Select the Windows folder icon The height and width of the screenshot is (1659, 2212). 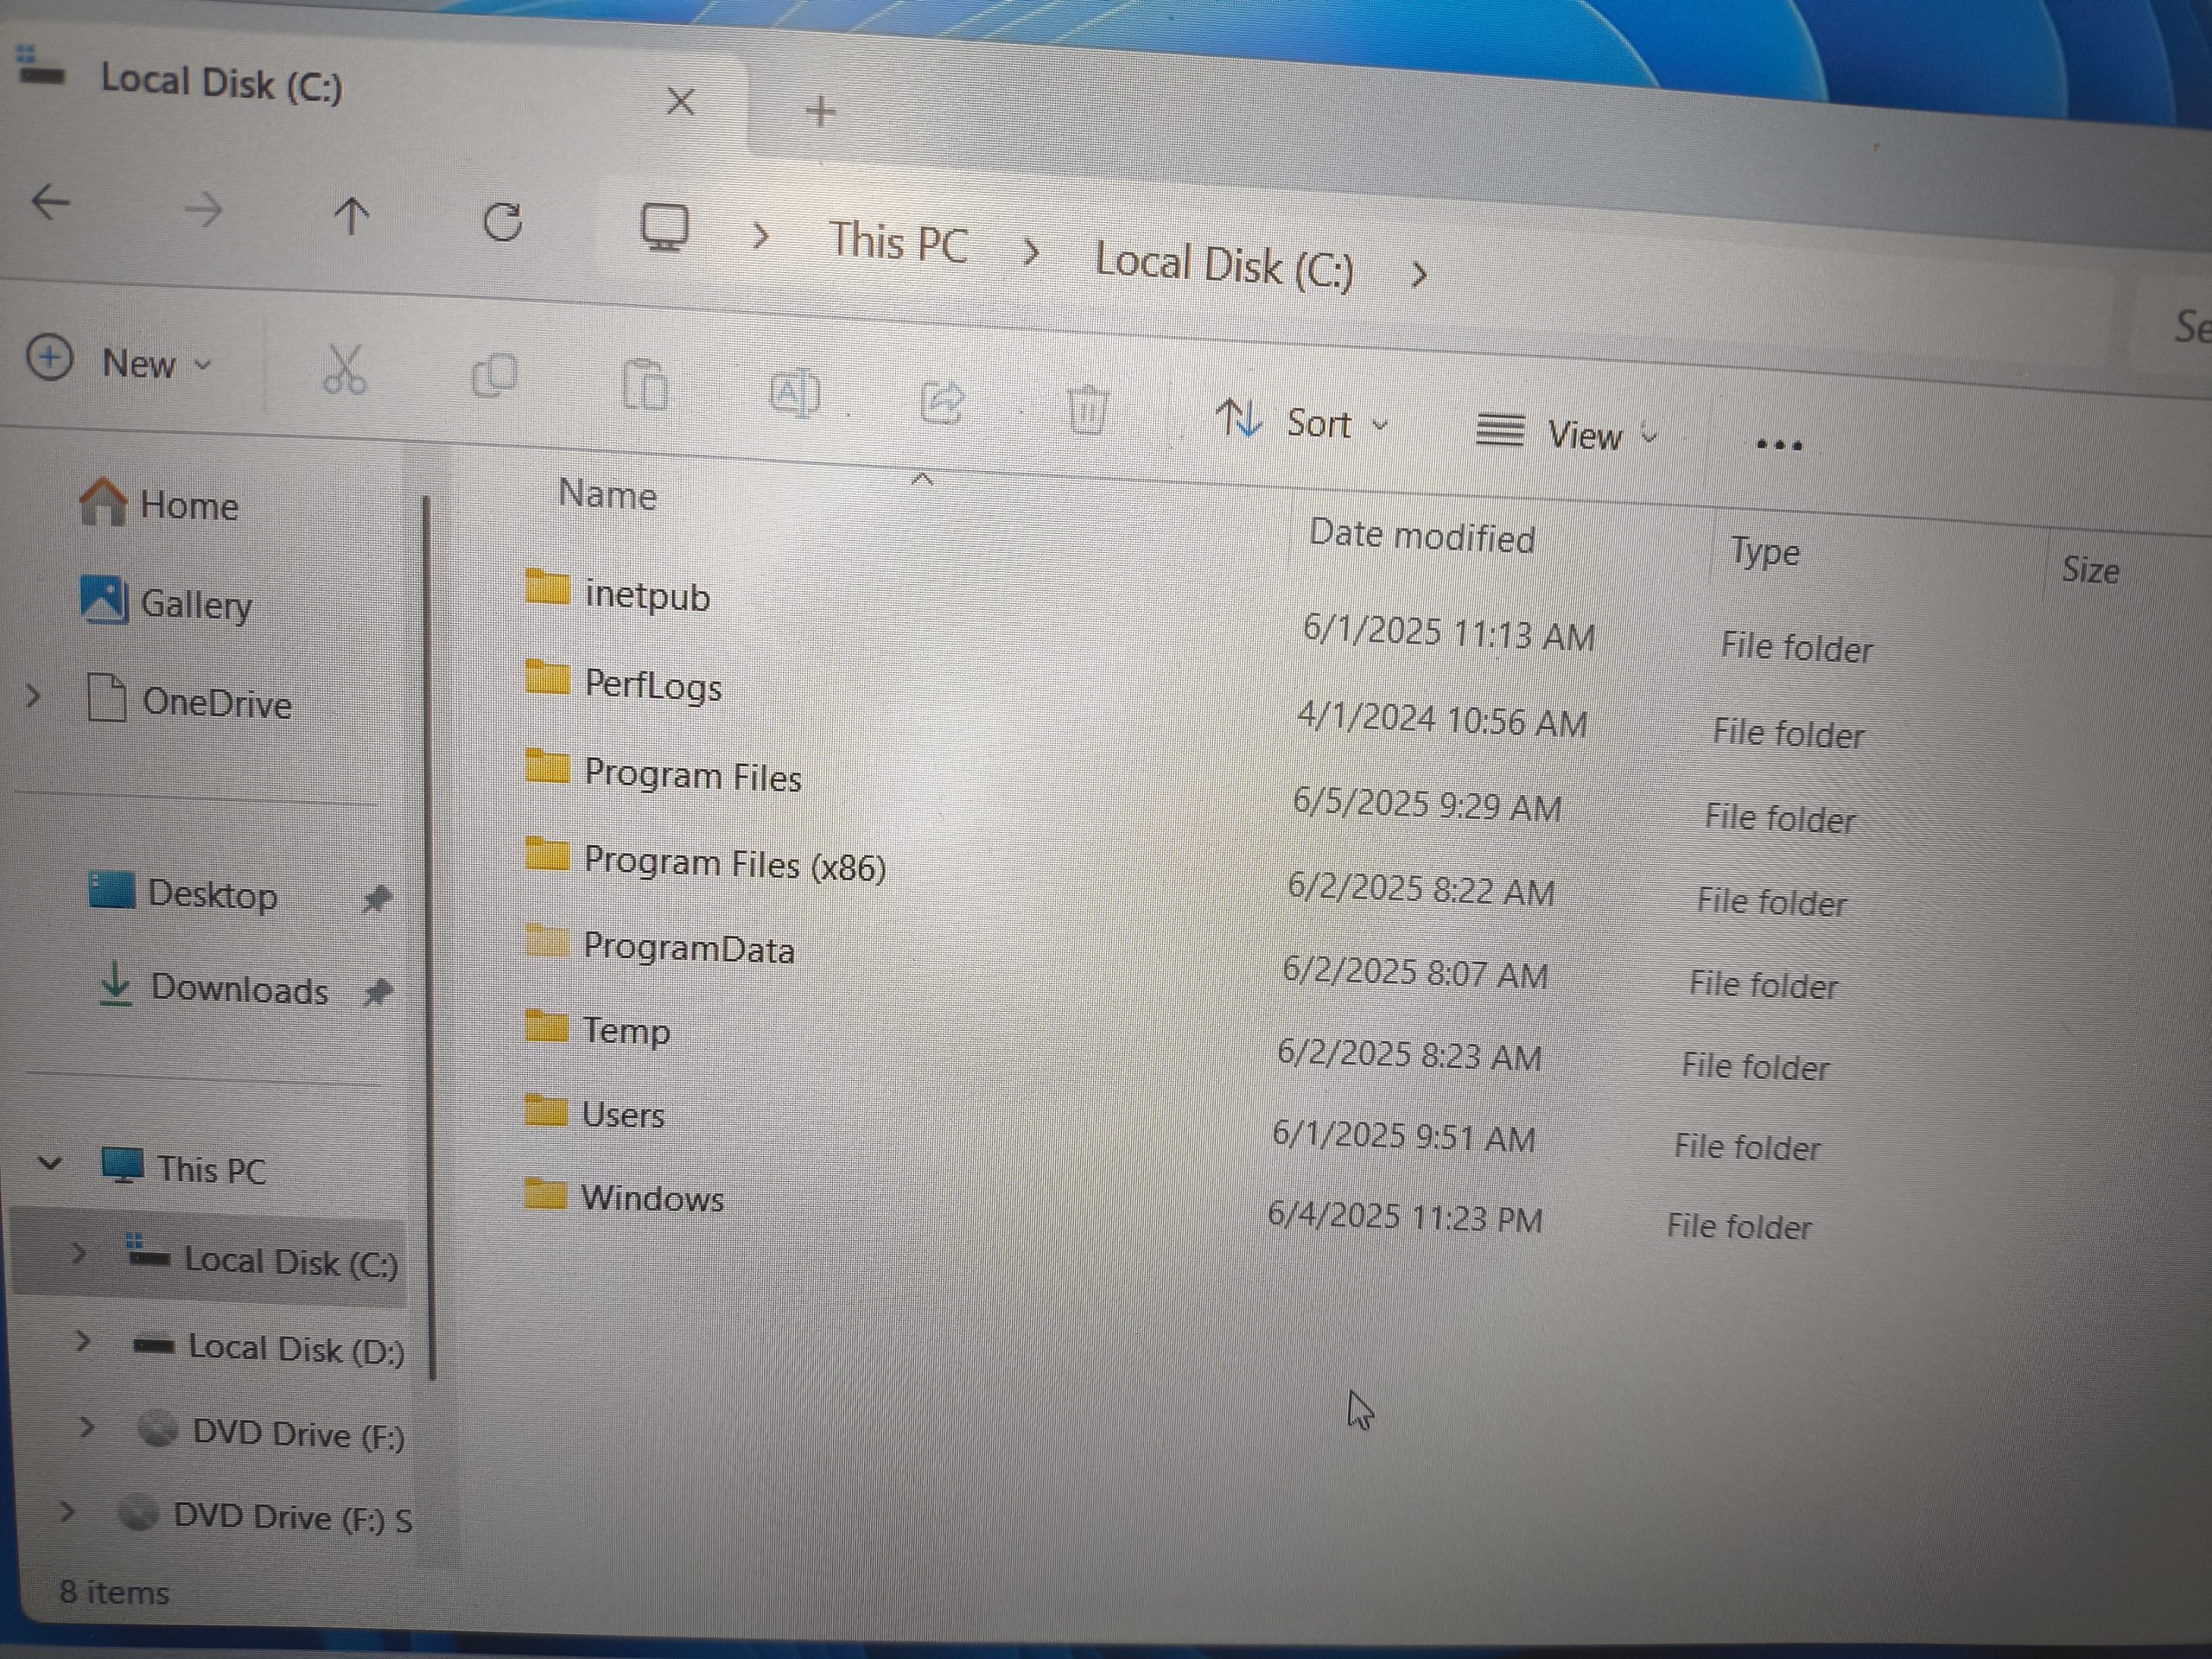(x=545, y=1192)
